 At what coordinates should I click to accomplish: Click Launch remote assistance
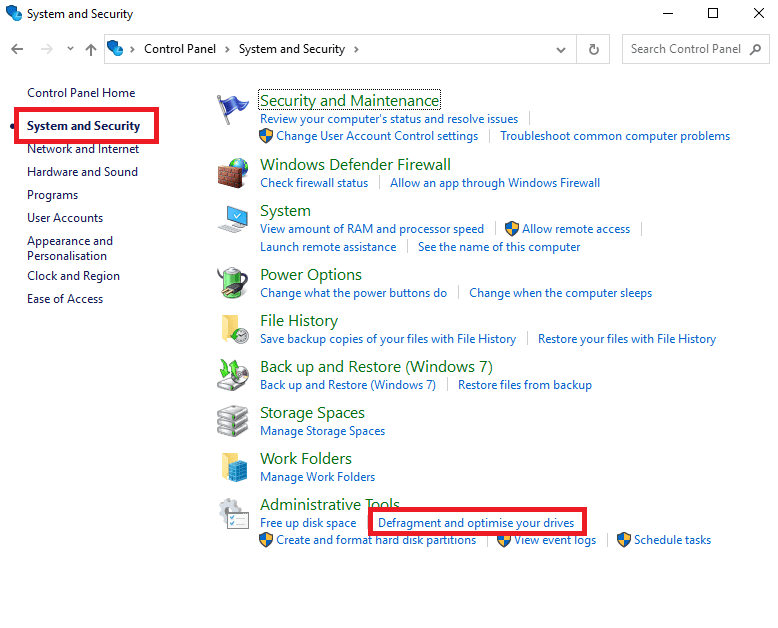point(328,247)
